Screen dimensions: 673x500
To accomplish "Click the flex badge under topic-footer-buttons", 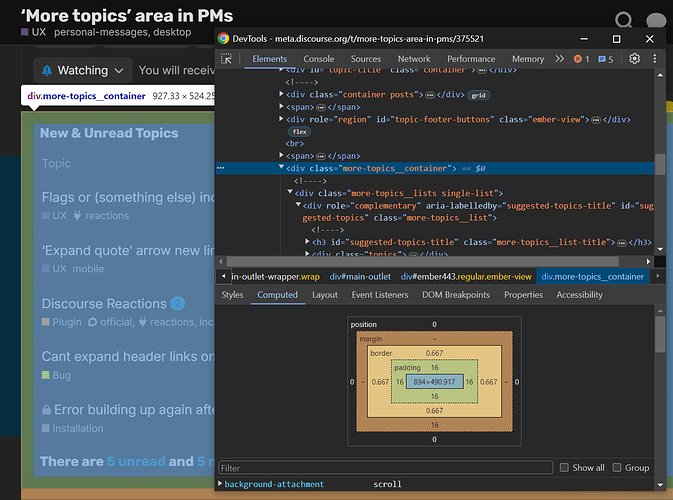I will click(x=299, y=132).
